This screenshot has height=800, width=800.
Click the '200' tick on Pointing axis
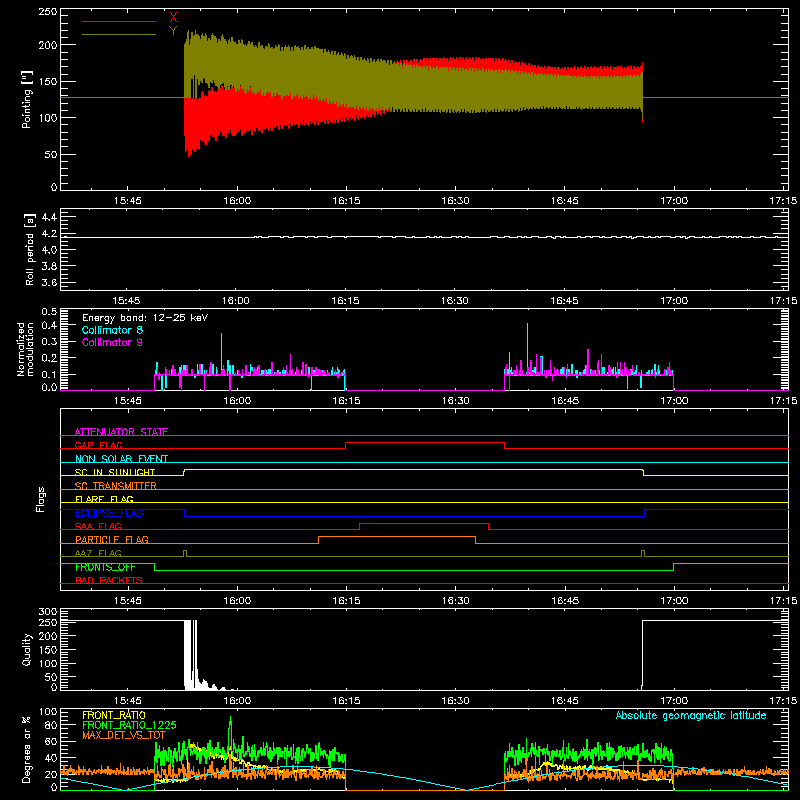[x=47, y=45]
